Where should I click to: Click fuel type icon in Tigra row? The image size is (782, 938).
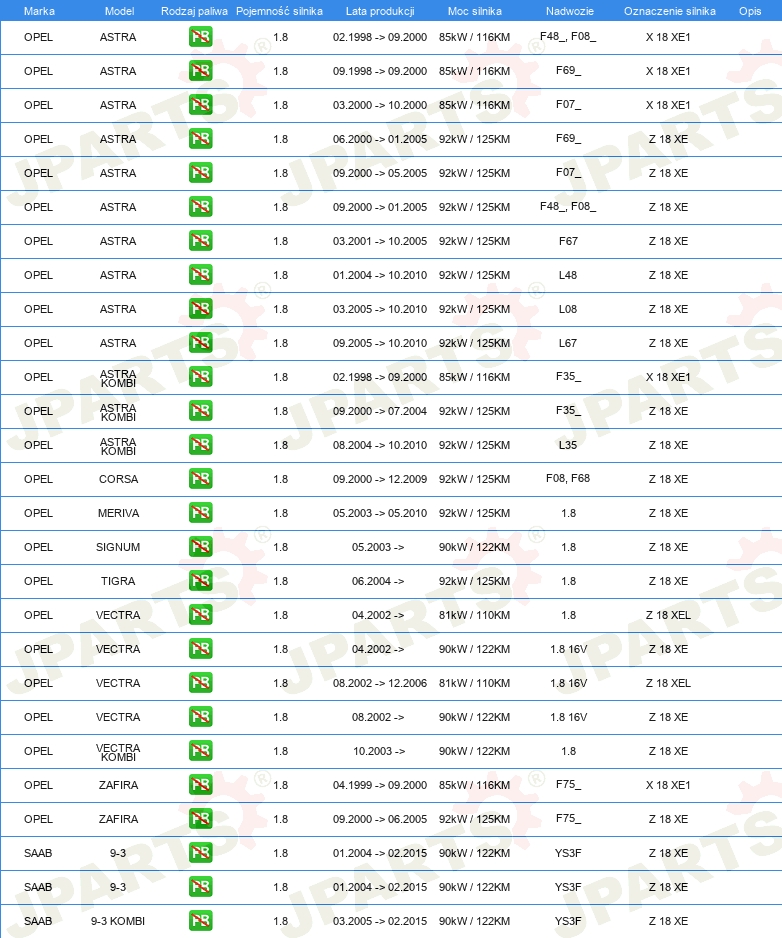pos(200,581)
